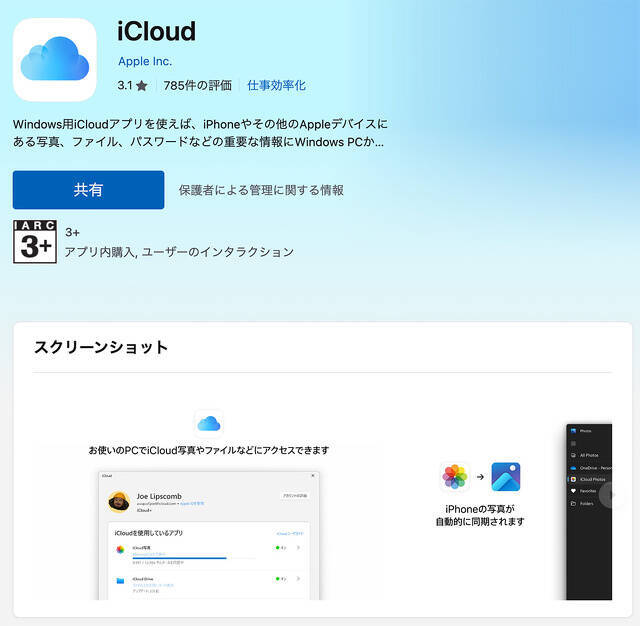Click the Photos flower icon in second screenshot
640x626 pixels.
(454, 476)
